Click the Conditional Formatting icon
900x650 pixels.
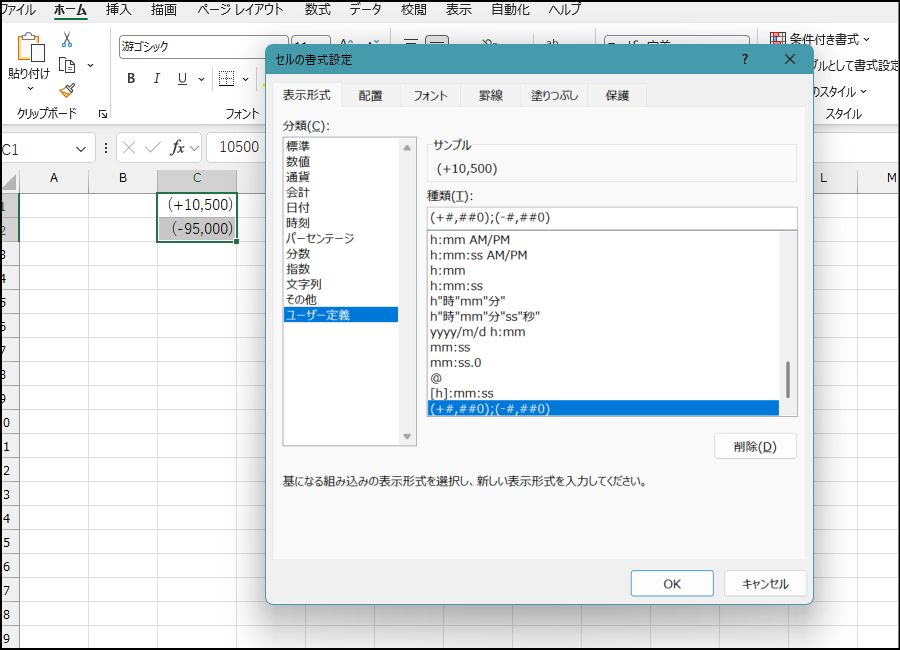(x=778, y=39)
